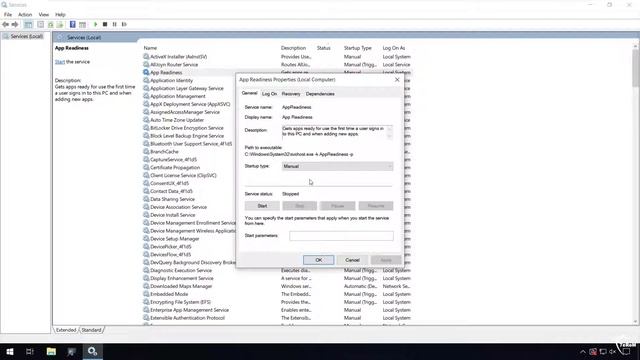
Task: Click the Properties toolbar icon
Action: coord(40,24)
